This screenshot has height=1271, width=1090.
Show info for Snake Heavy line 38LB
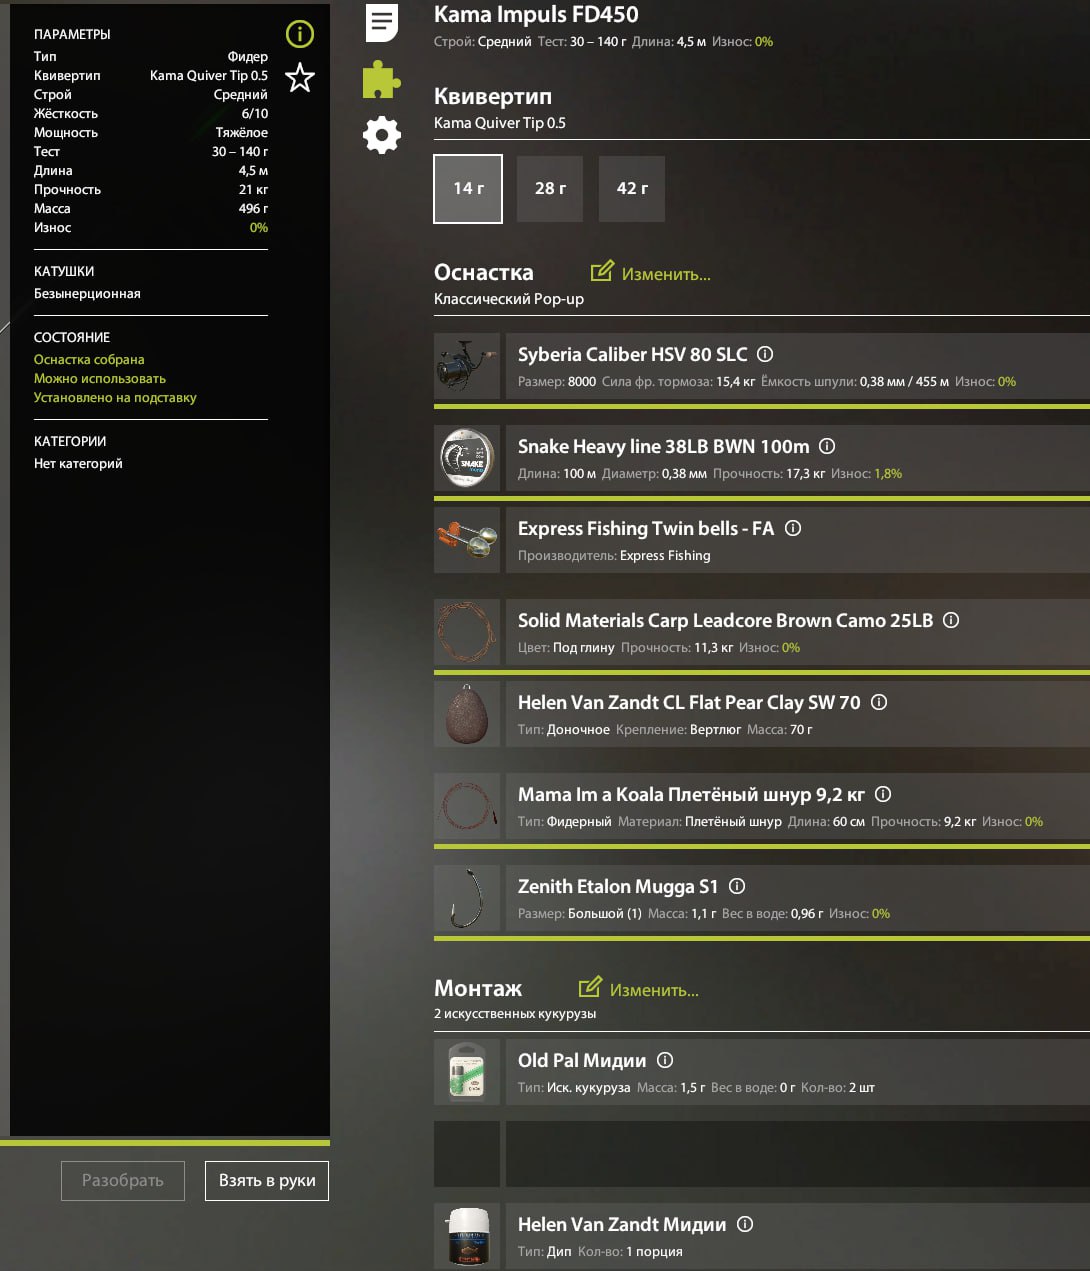coord(827,446)
